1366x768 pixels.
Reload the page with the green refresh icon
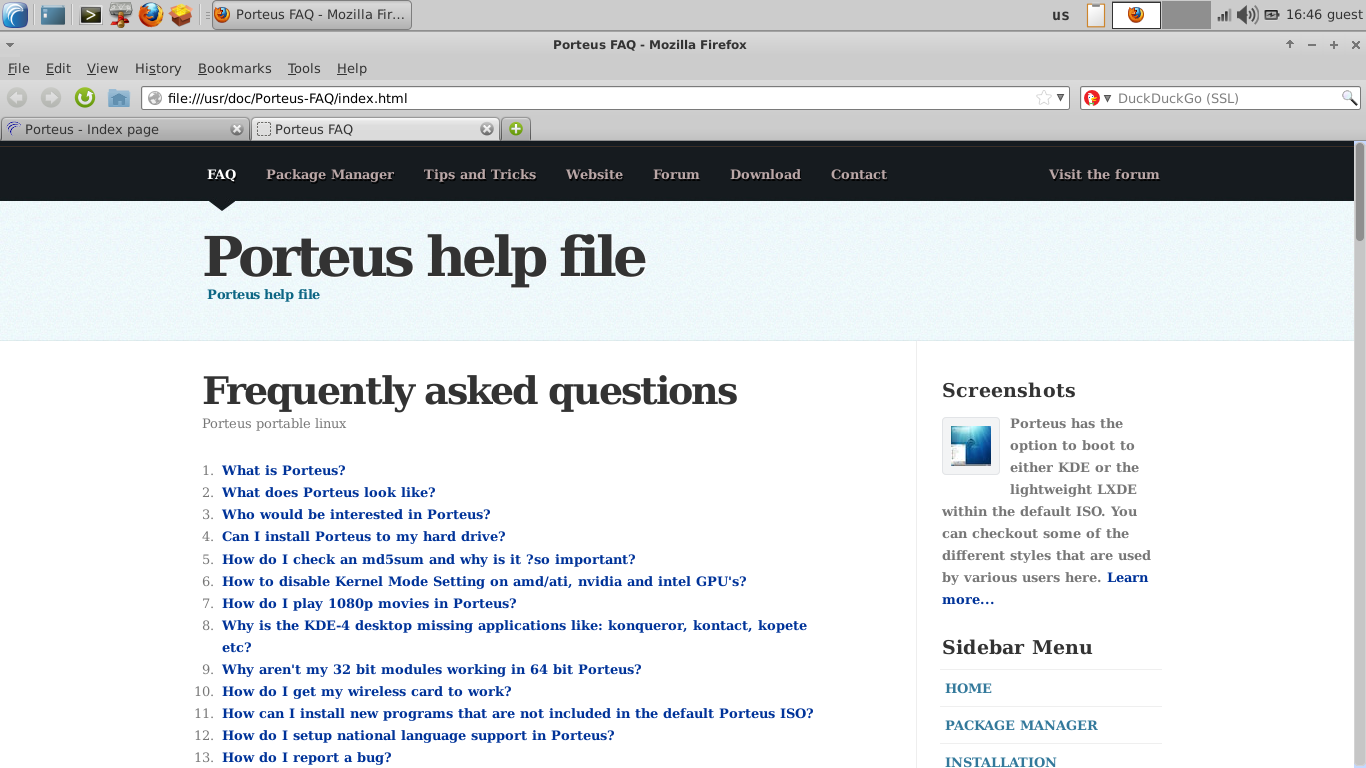85,98
